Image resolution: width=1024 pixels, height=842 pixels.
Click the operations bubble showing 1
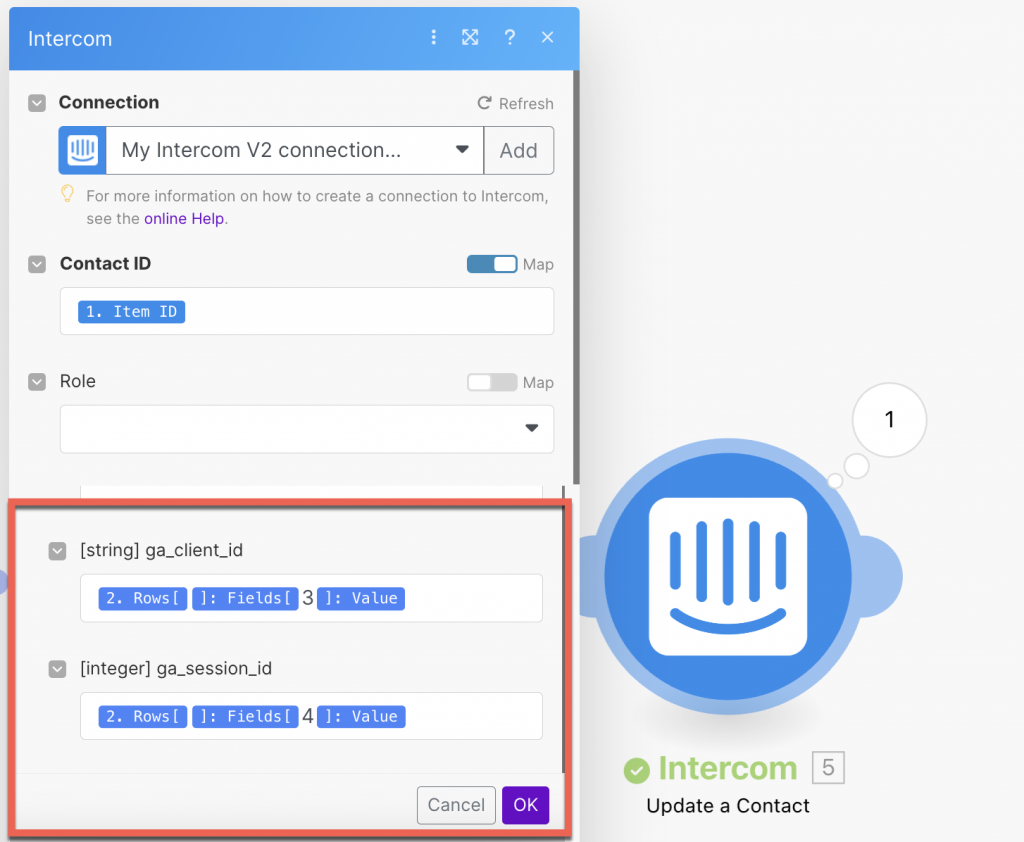pyautogui.click(x=889, y=419)
